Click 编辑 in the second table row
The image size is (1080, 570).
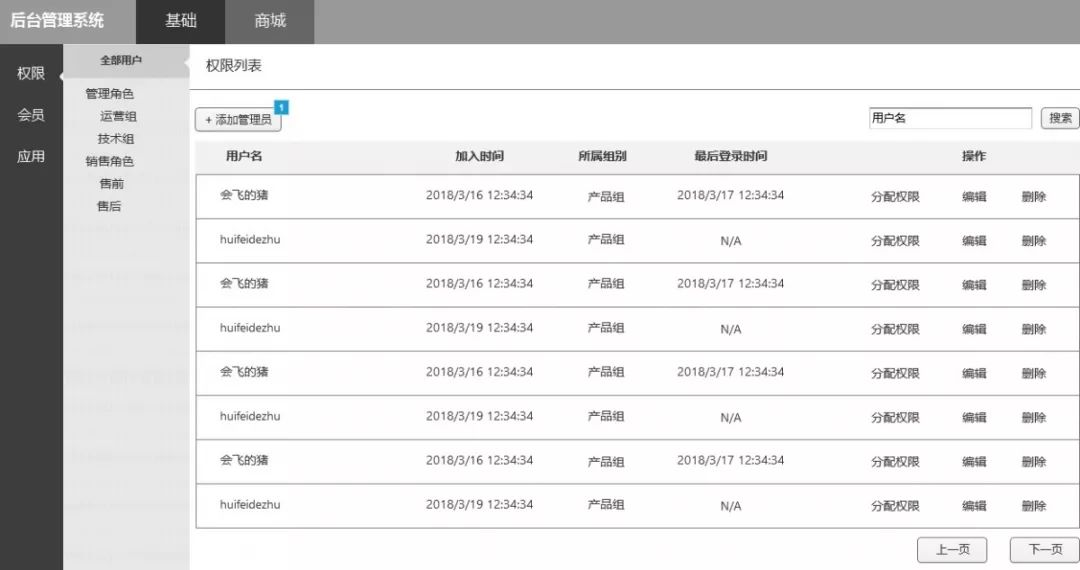(x=974, y=241)
